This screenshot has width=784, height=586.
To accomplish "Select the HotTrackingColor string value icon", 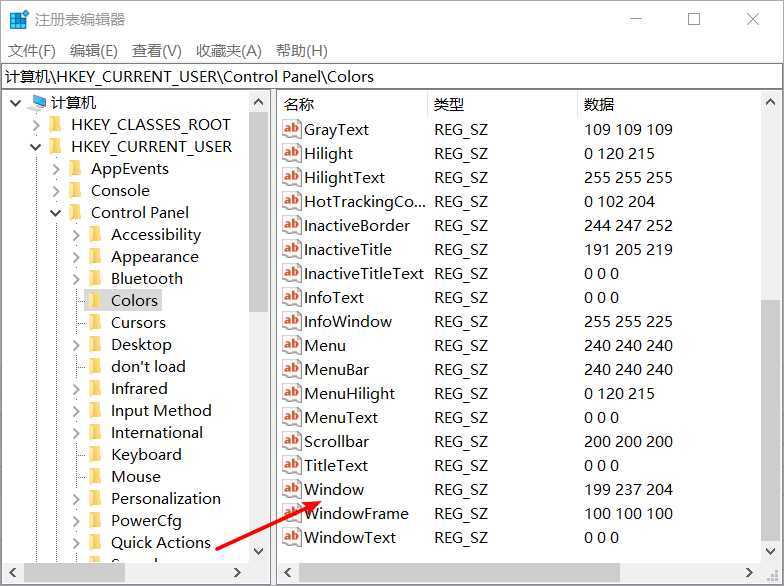I will tap(292, 201).
